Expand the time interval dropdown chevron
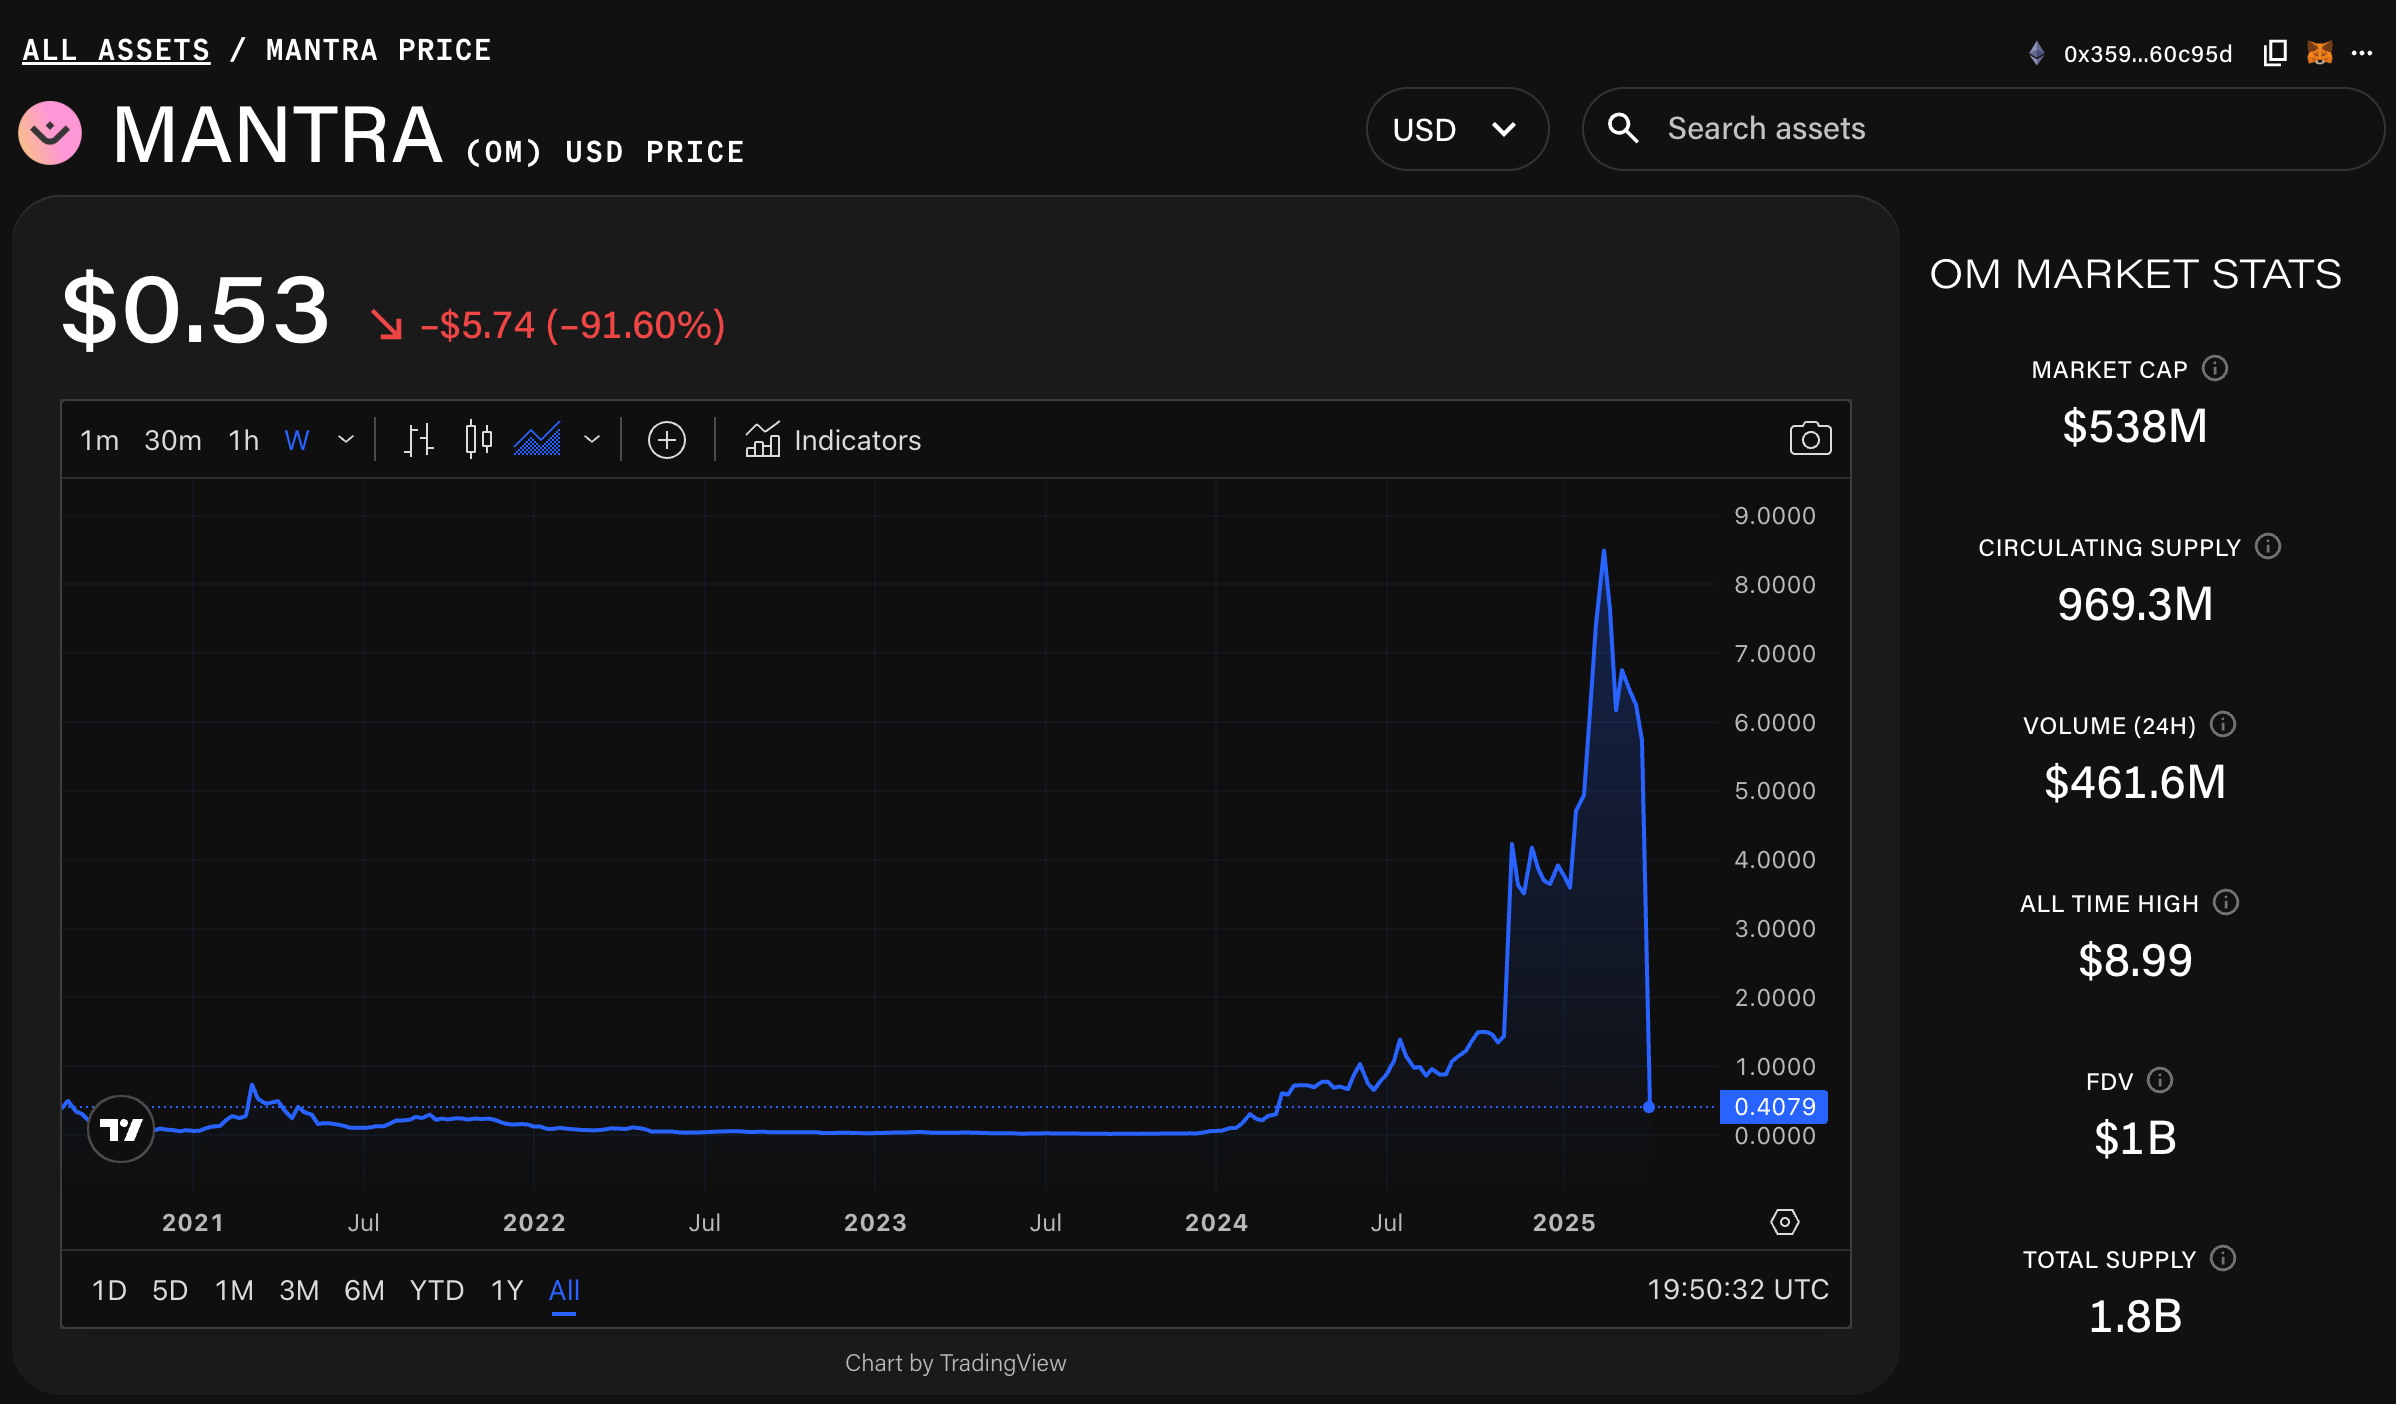 [346, 440]
